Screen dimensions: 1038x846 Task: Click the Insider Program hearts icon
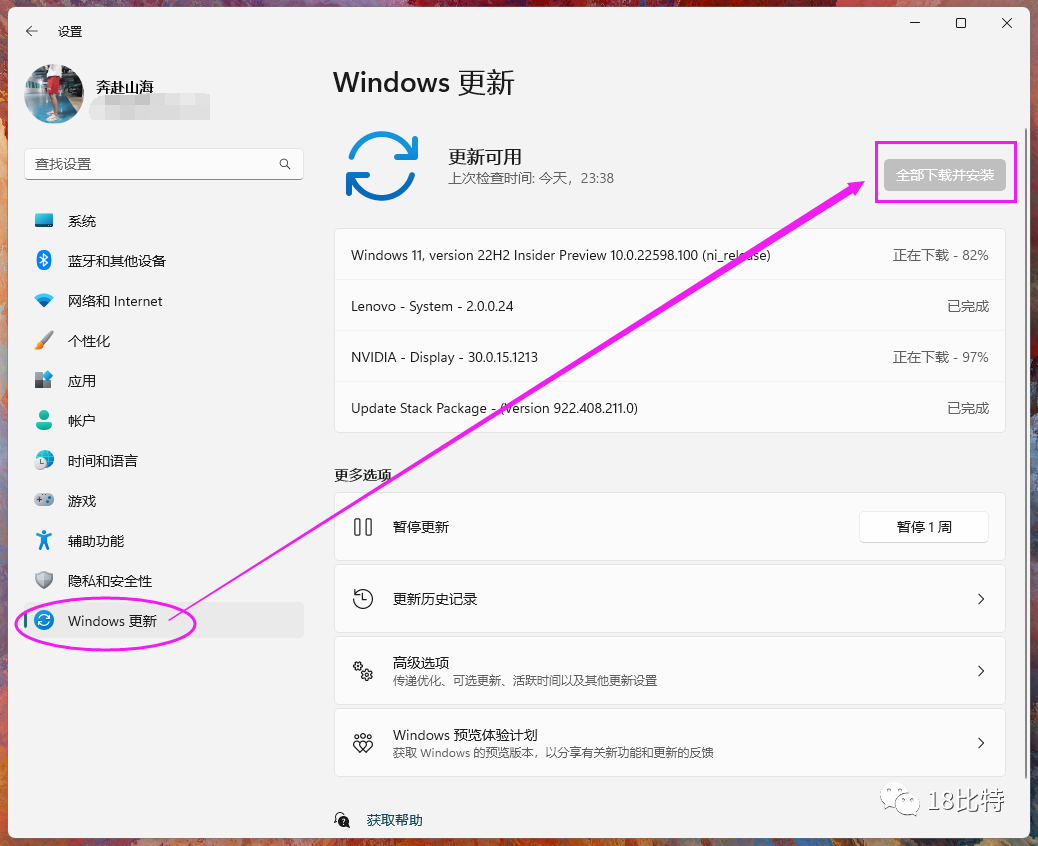(363, 743)
